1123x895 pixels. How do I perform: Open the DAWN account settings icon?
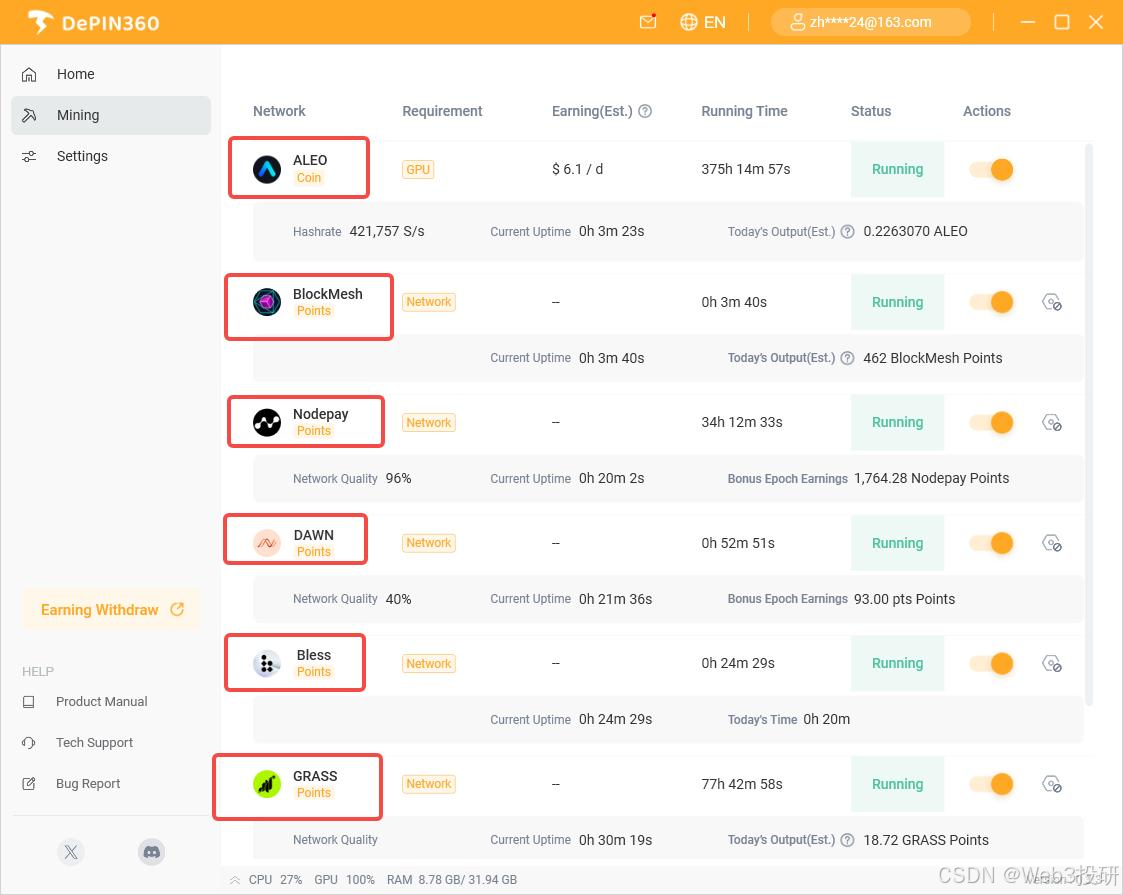pyautogui.click(x=1051, y=543)
